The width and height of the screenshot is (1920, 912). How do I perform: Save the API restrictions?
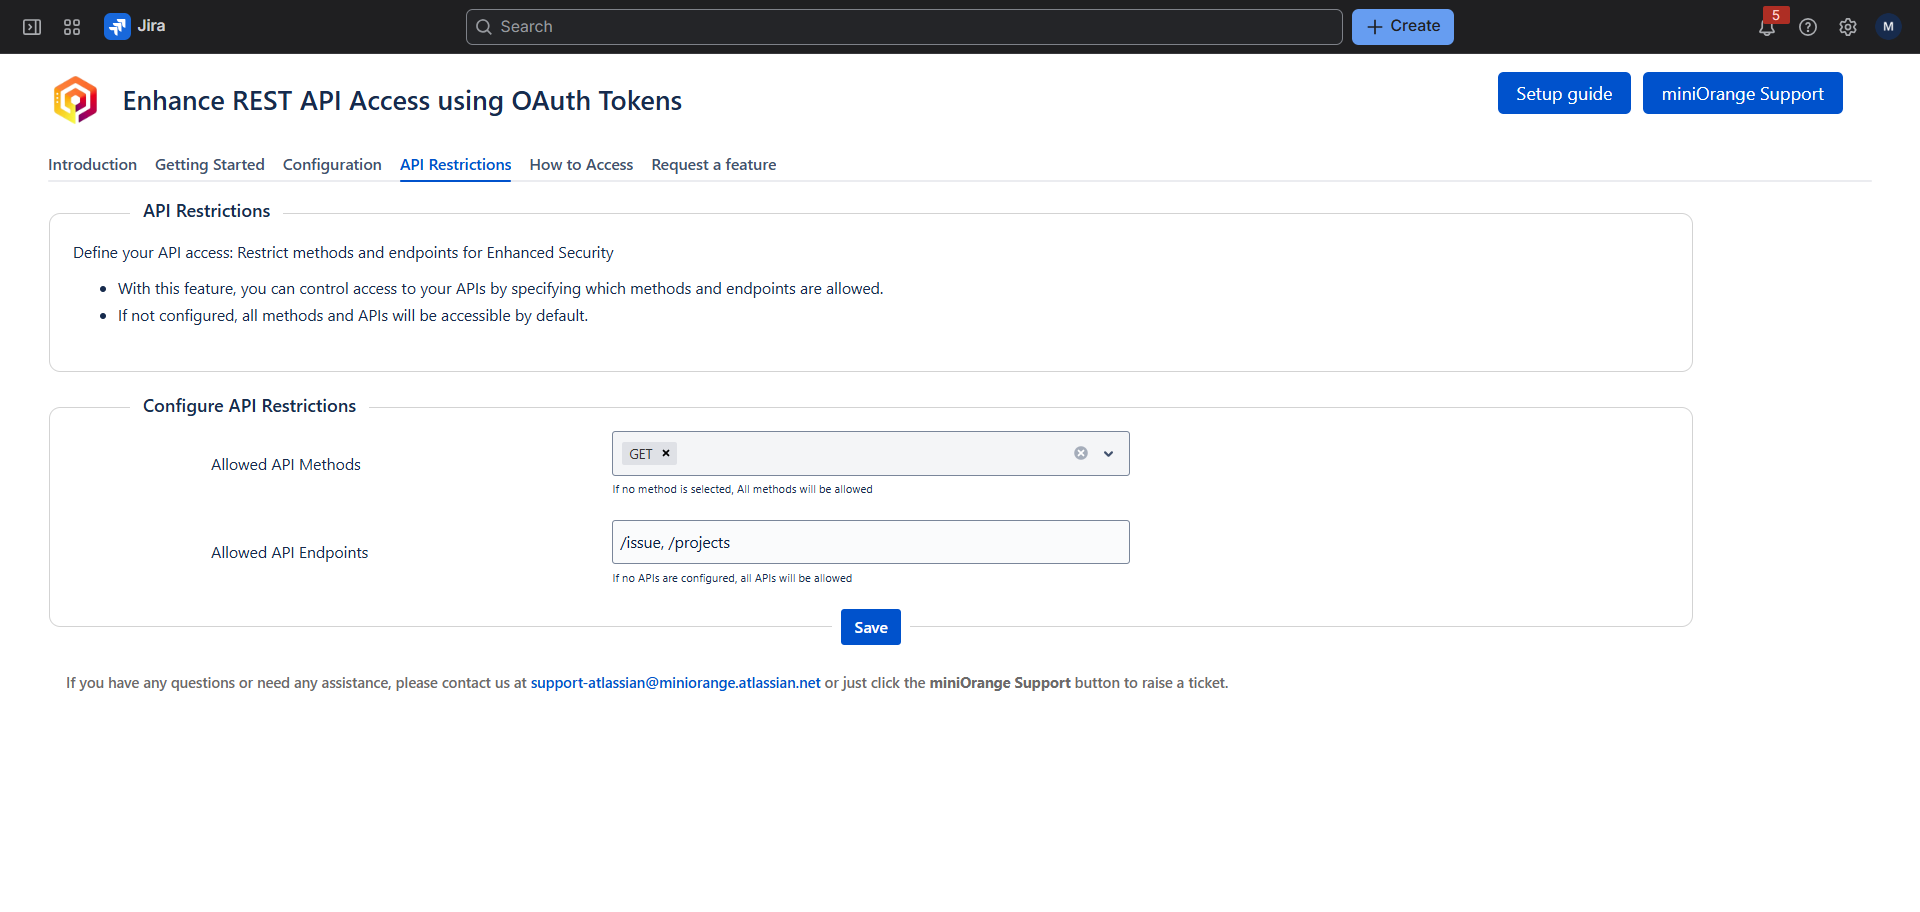point(871,627)
